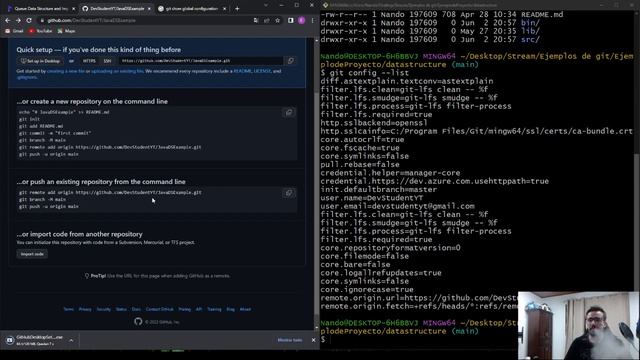Open the Chrome three-dot menu
Screen dimensions: 640x360
pos(313,20)
